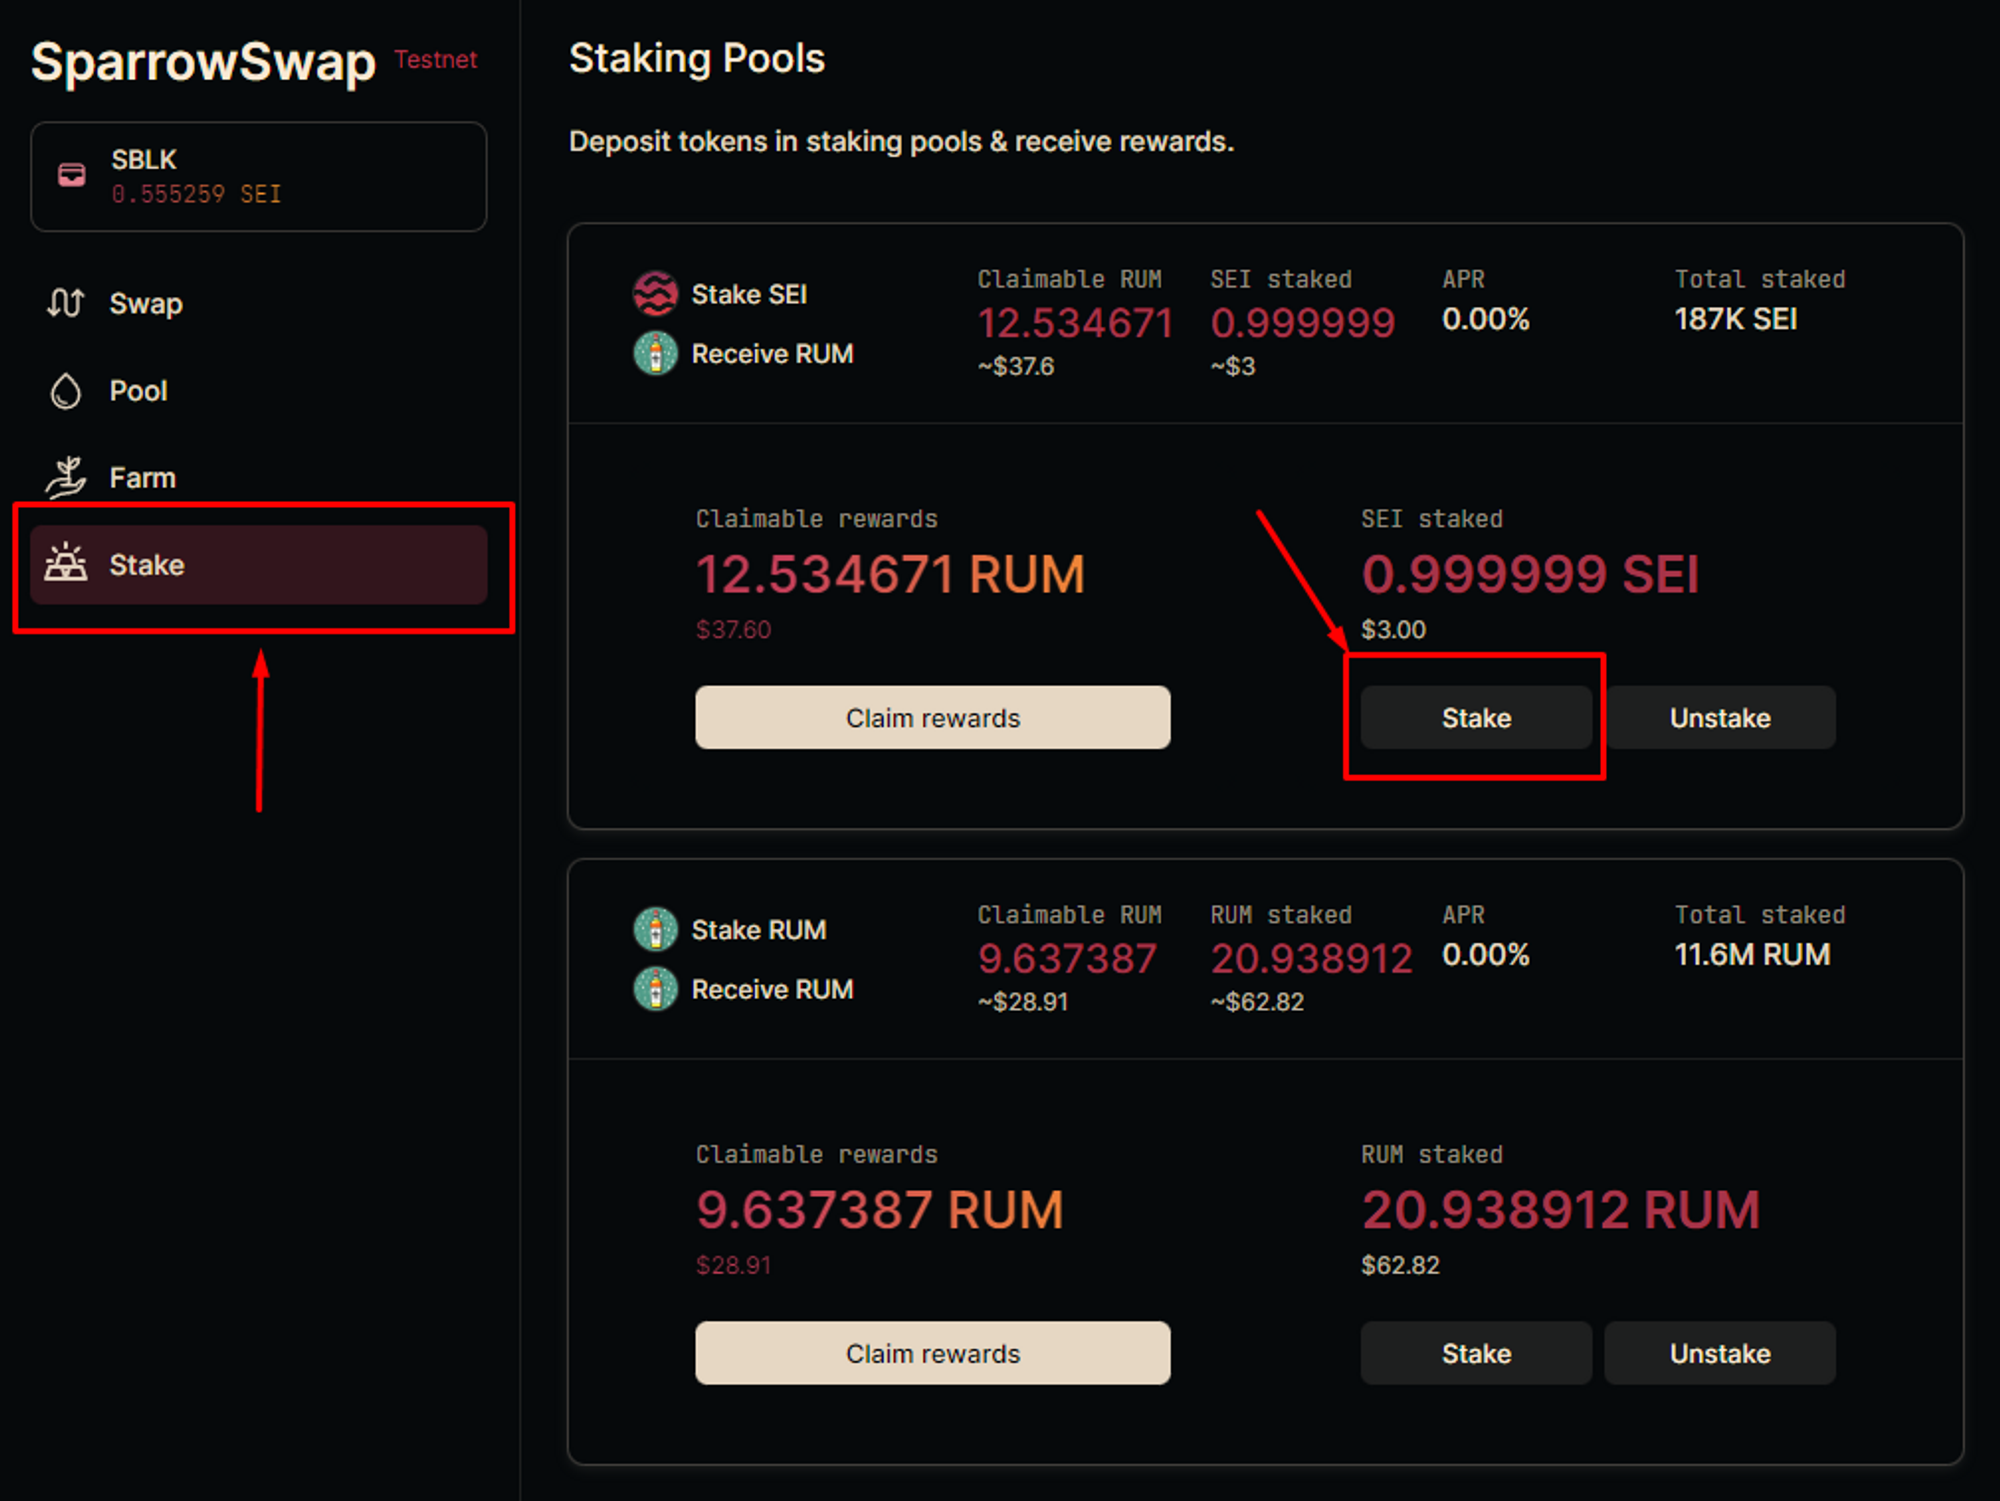
Task: Open the Swap page from sidebar
Action: pos(146,304)
